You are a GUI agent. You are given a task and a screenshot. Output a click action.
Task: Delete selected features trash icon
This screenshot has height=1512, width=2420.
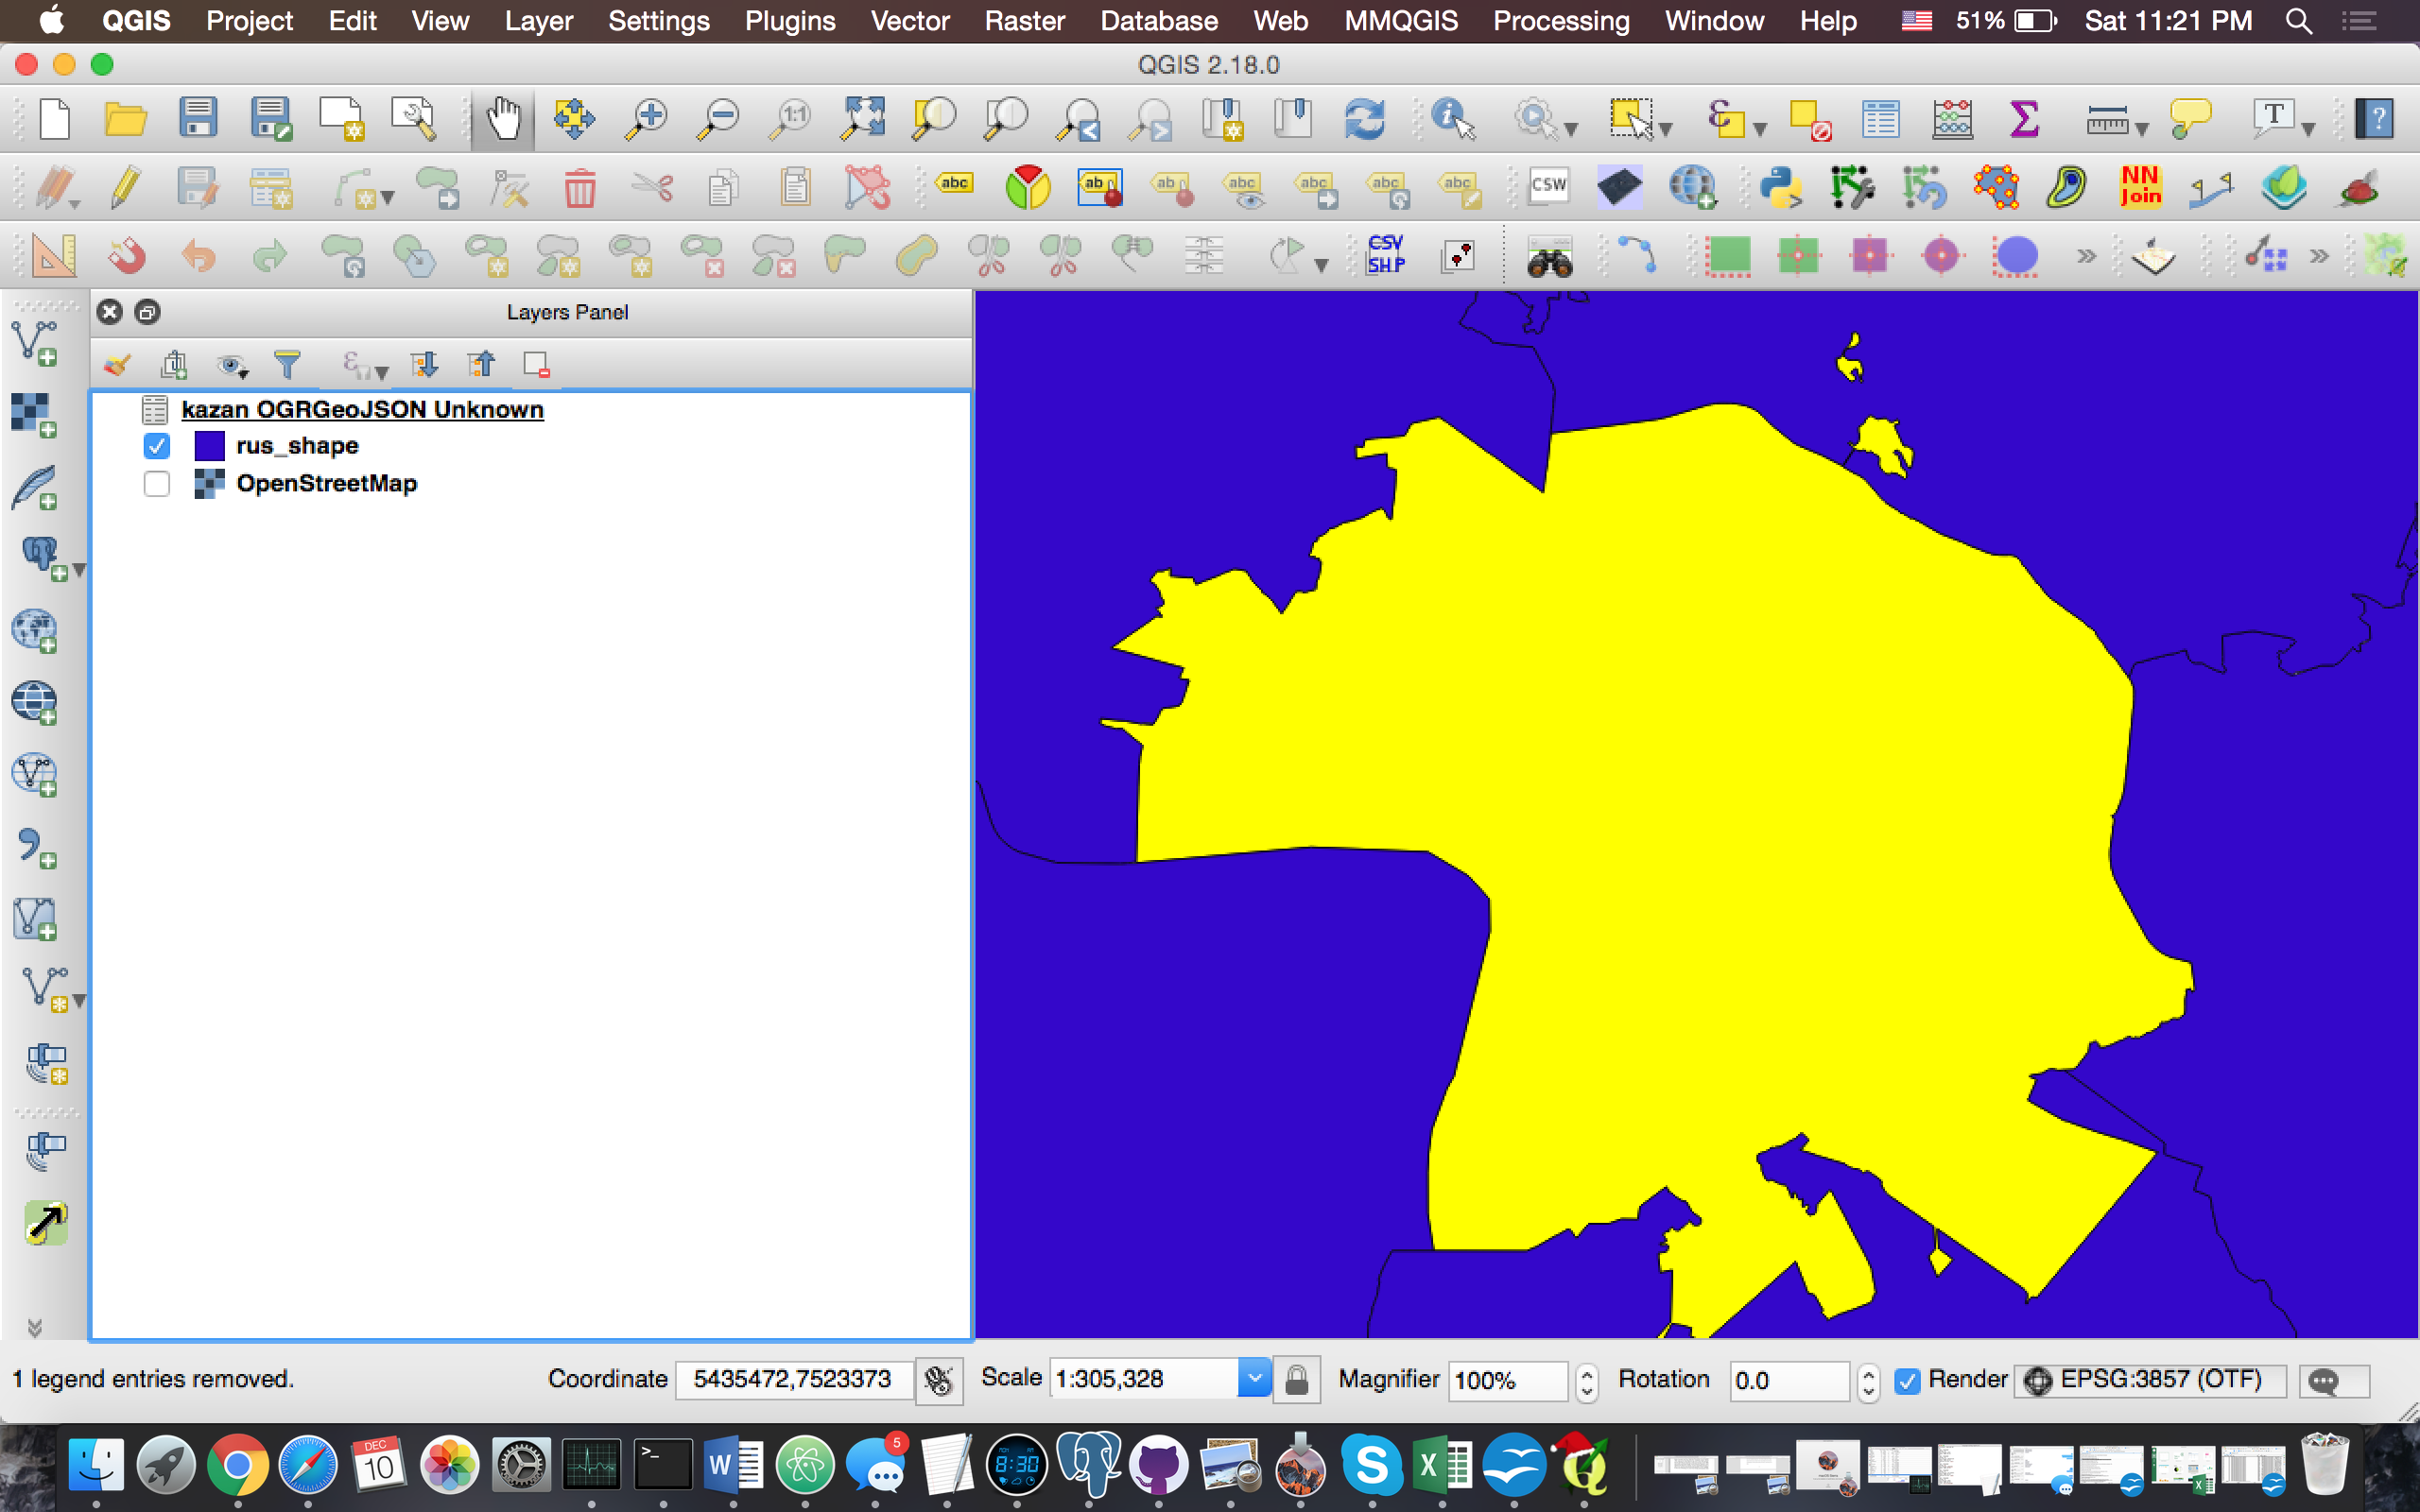coord(579,188)
